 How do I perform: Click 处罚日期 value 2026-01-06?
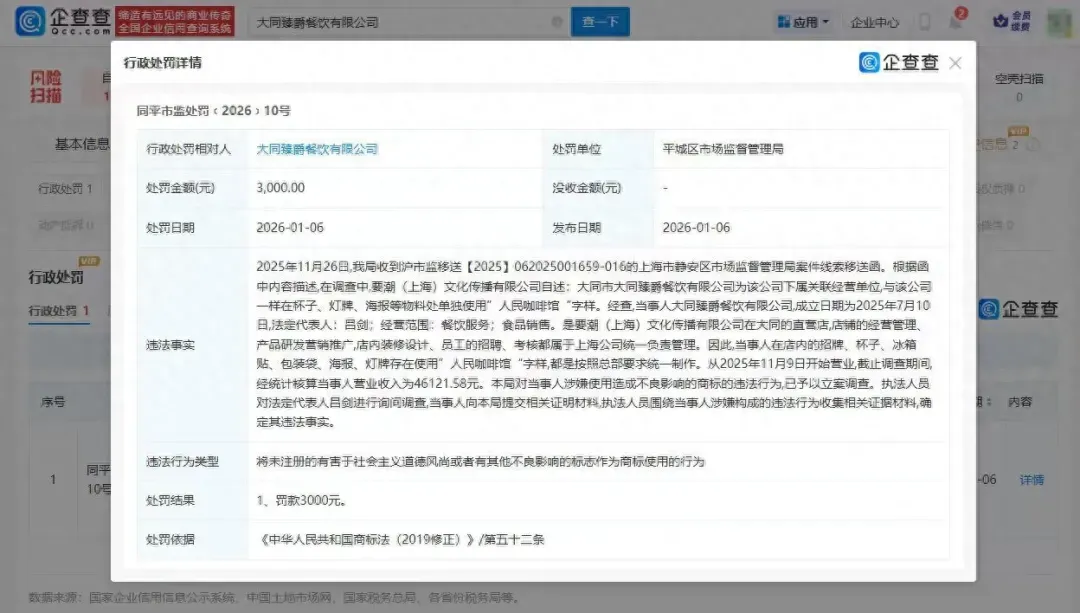coord(290,227)
